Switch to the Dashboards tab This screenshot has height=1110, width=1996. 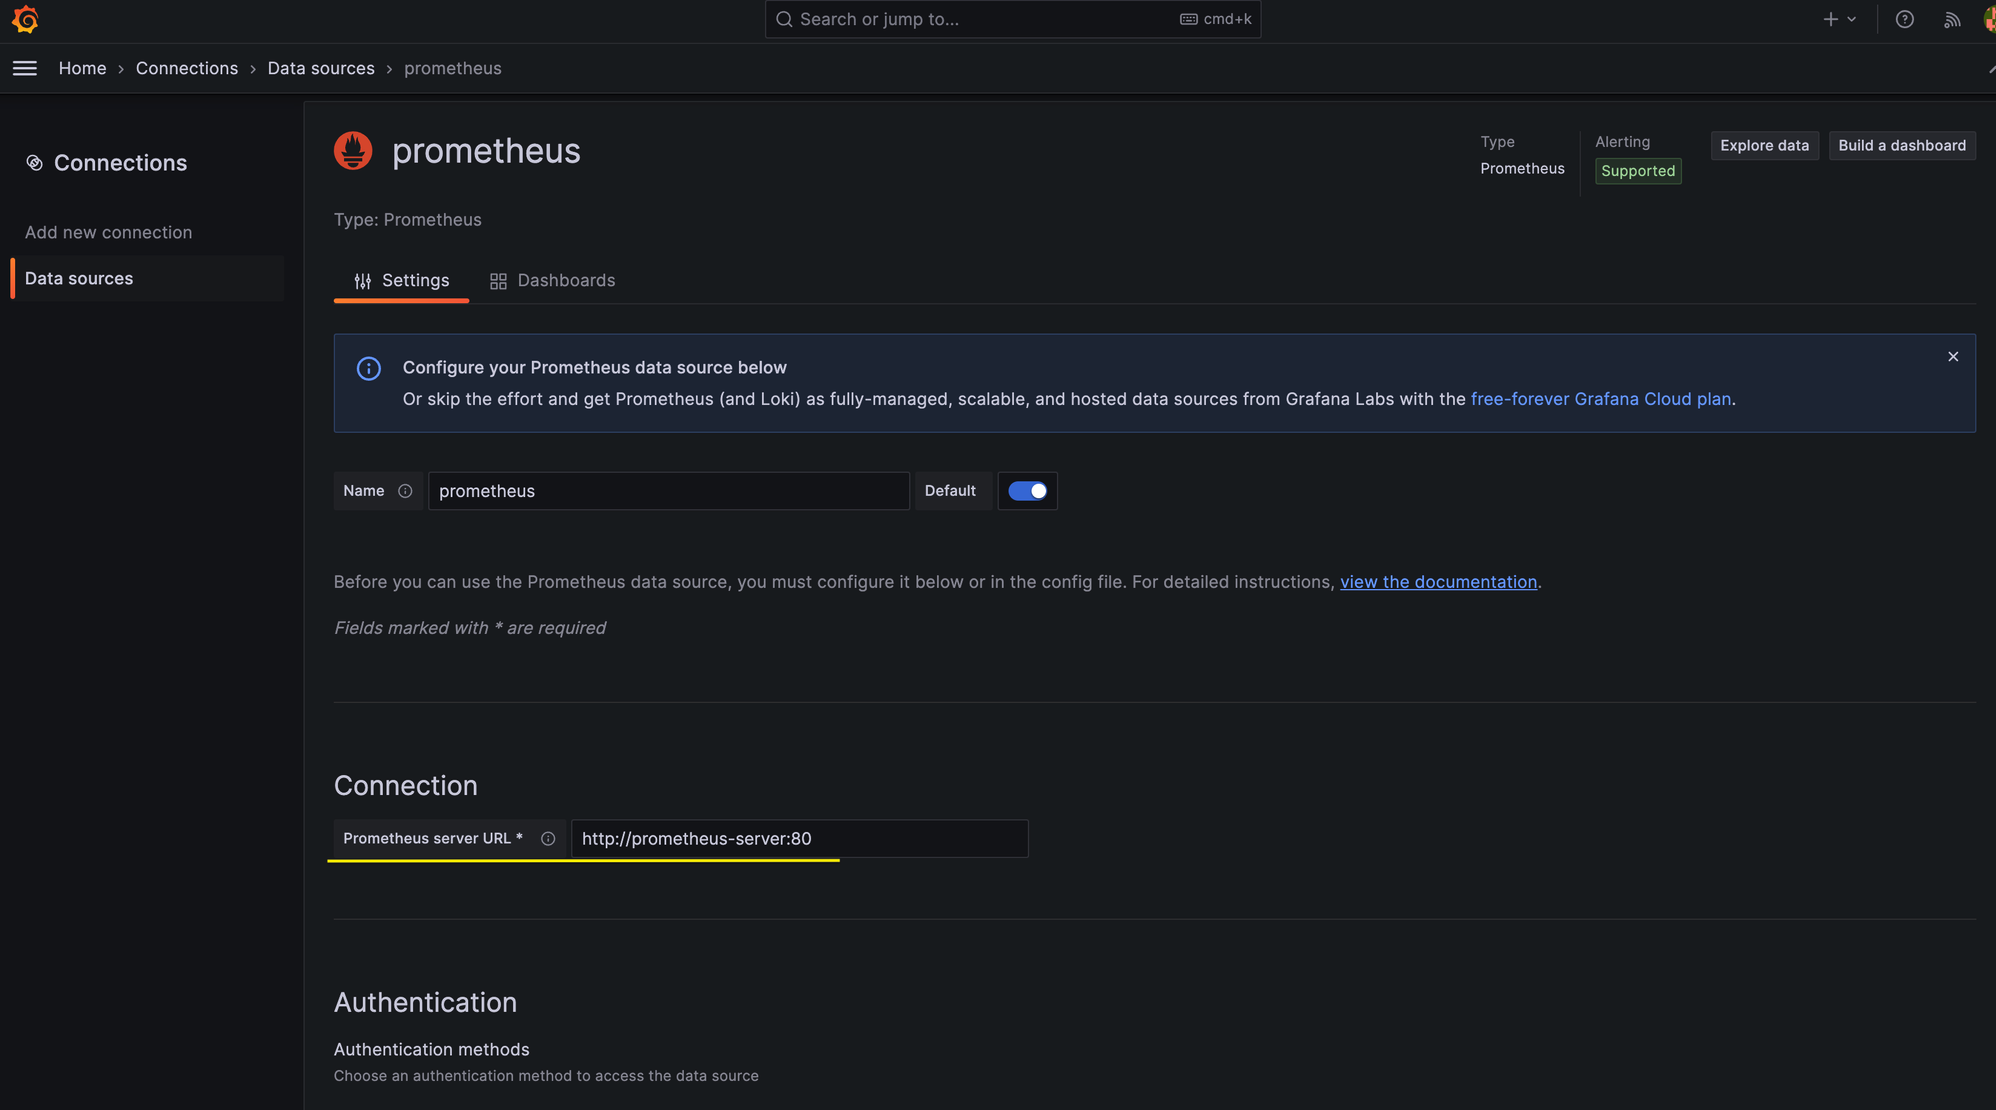point(552,281)
